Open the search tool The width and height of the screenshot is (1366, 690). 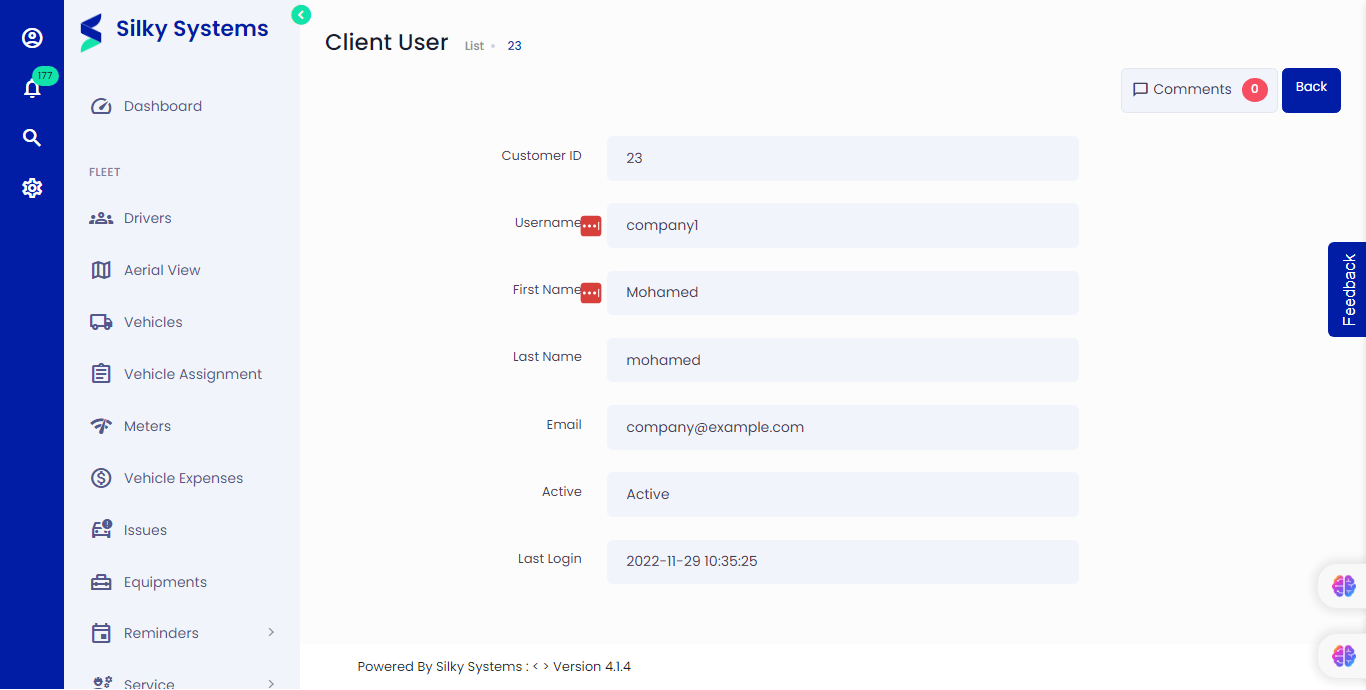[x=32, y=137]
